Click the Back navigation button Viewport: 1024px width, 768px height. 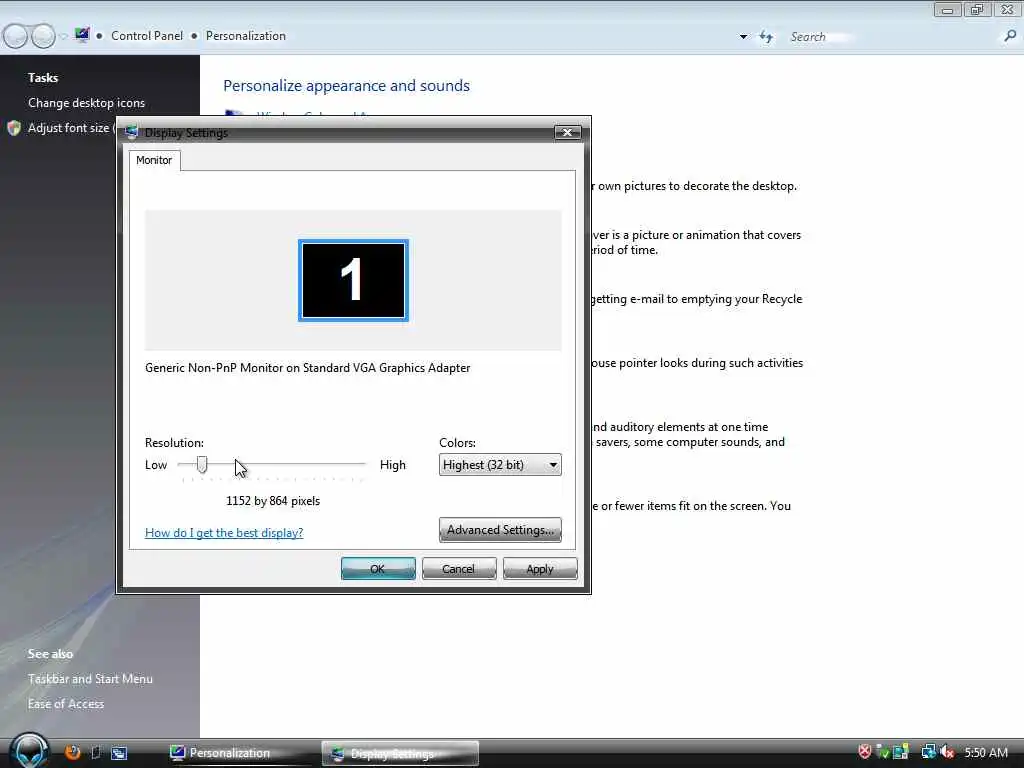[x=15, y=36]
